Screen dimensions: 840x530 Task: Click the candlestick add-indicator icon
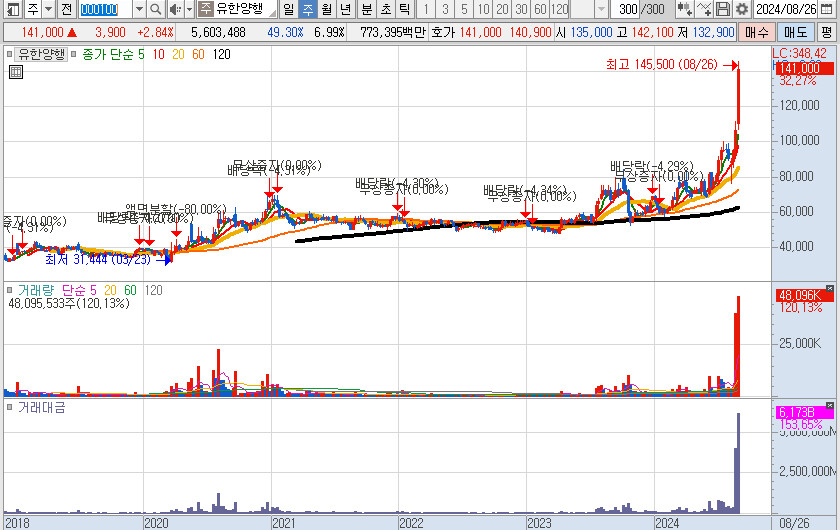tap(685, 9)
